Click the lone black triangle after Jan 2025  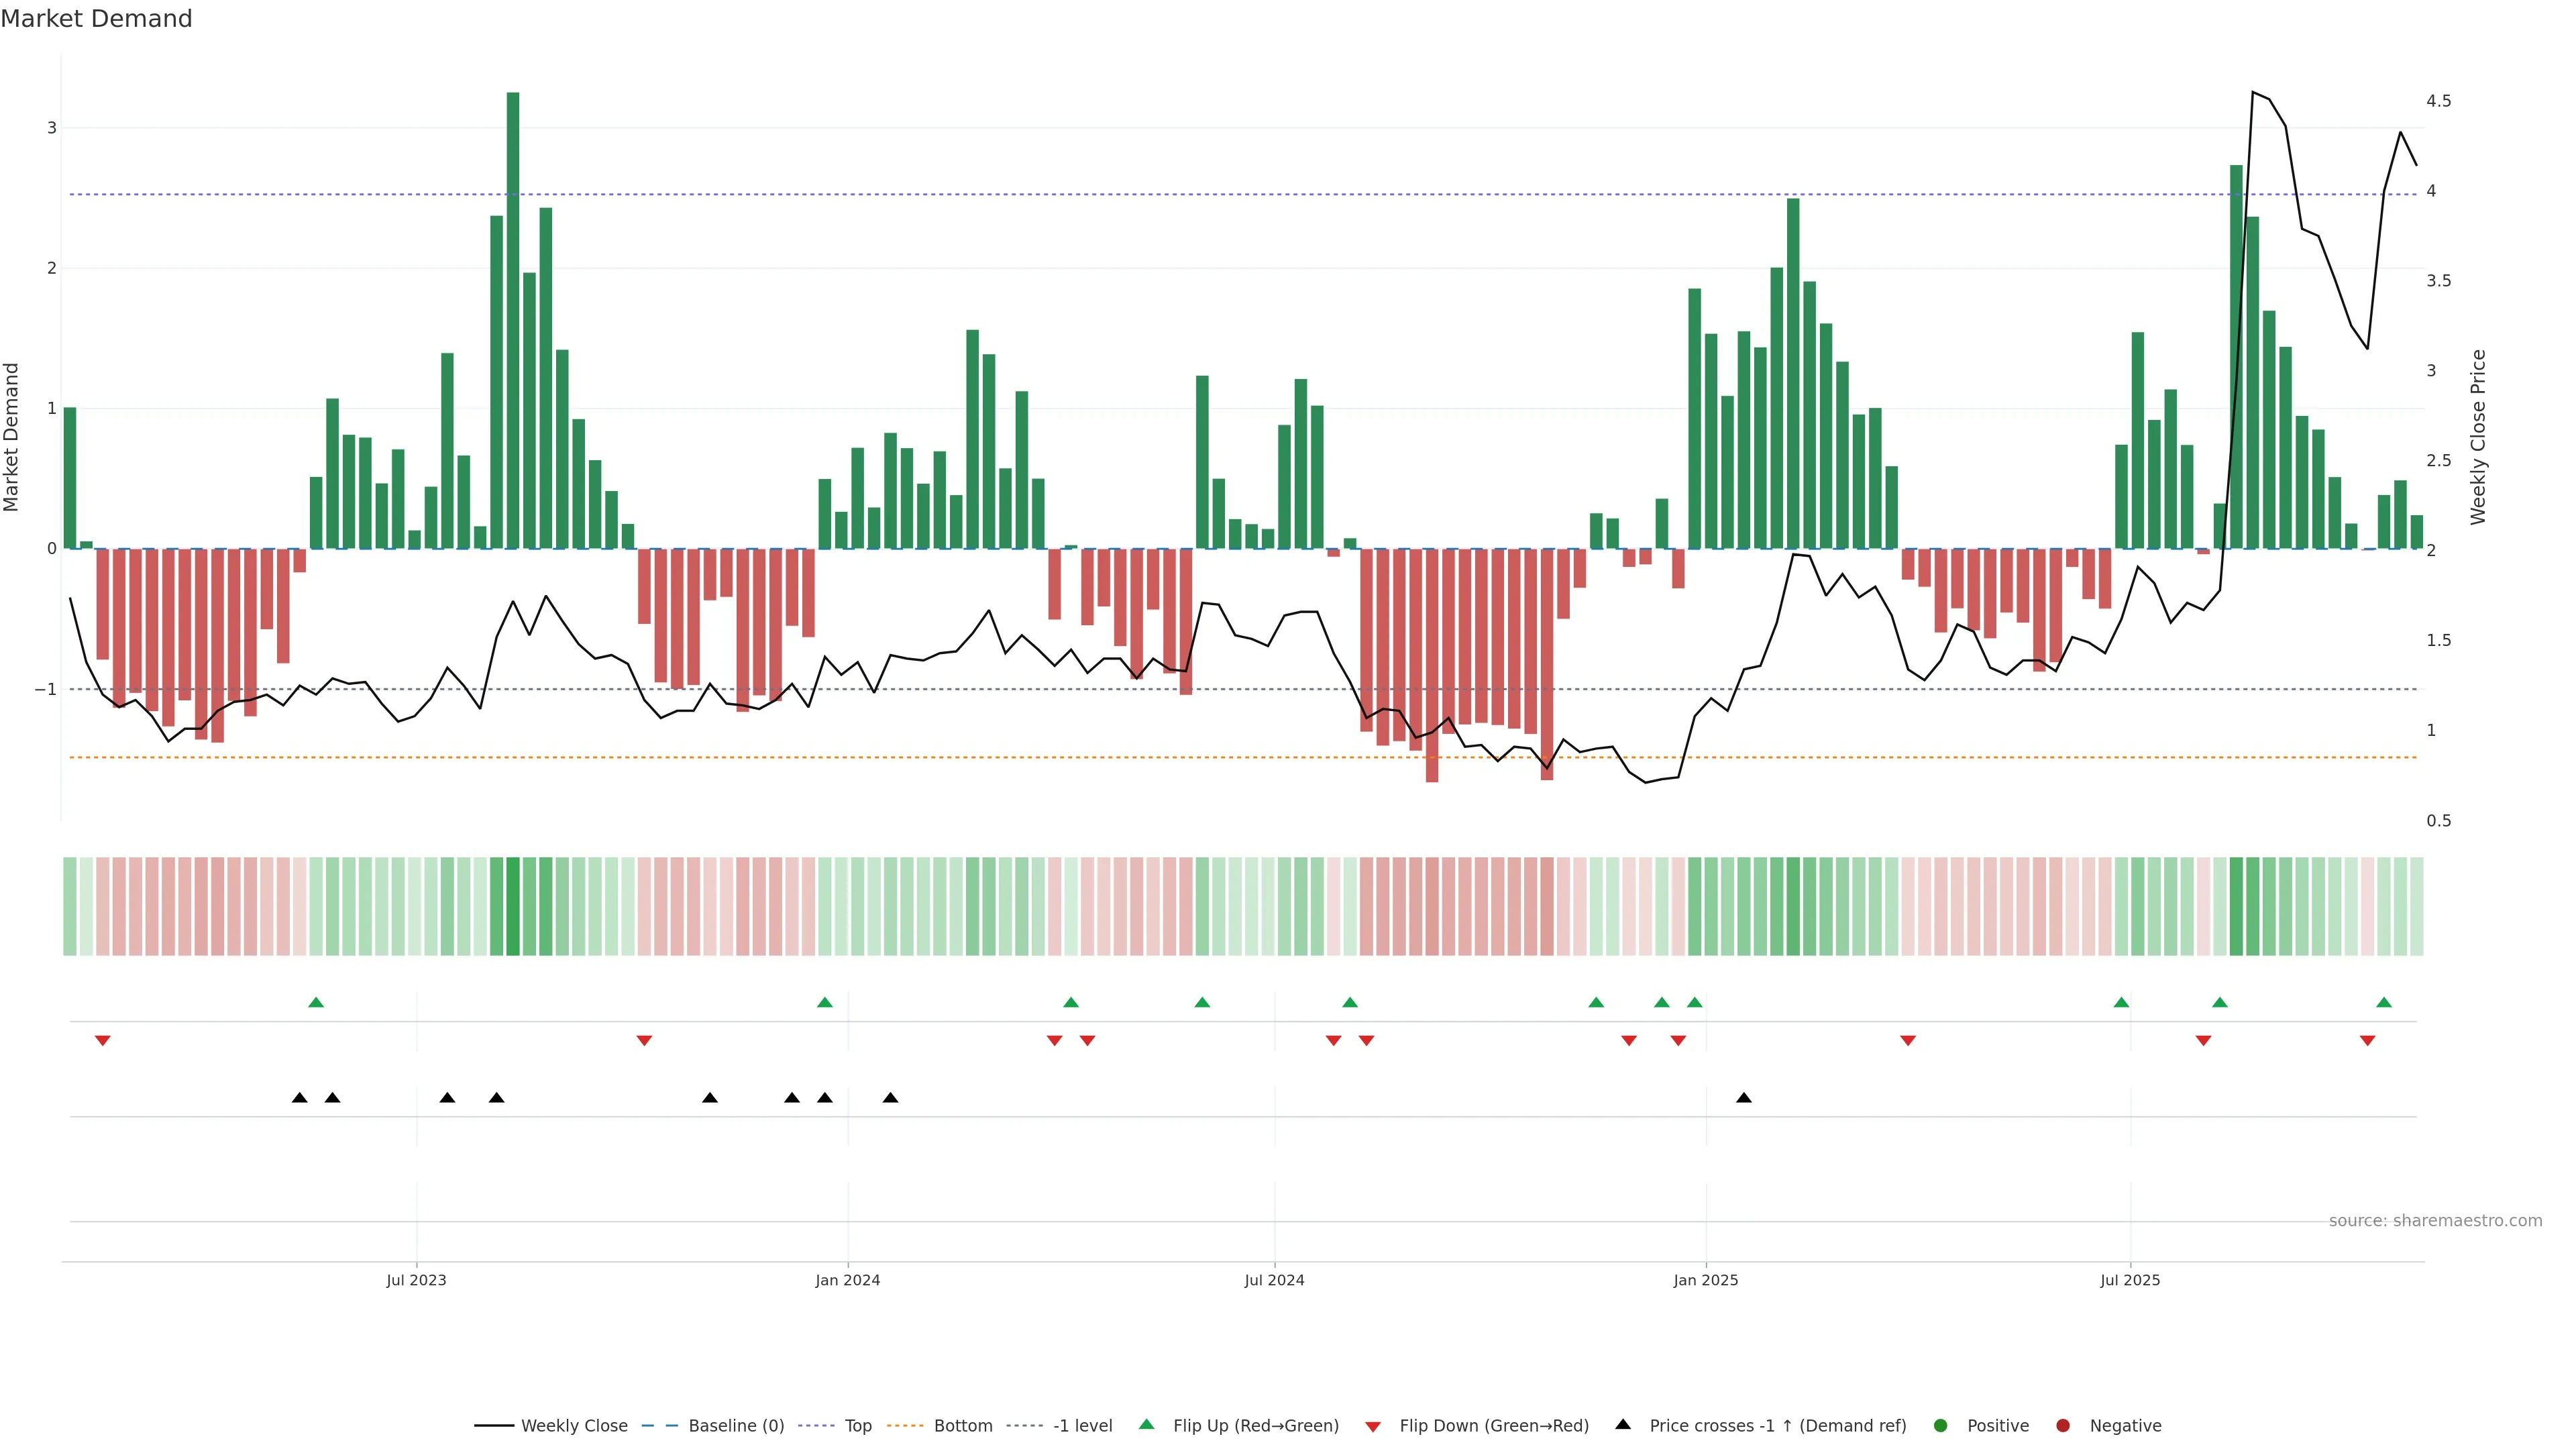click(x=1744, y=1098)
